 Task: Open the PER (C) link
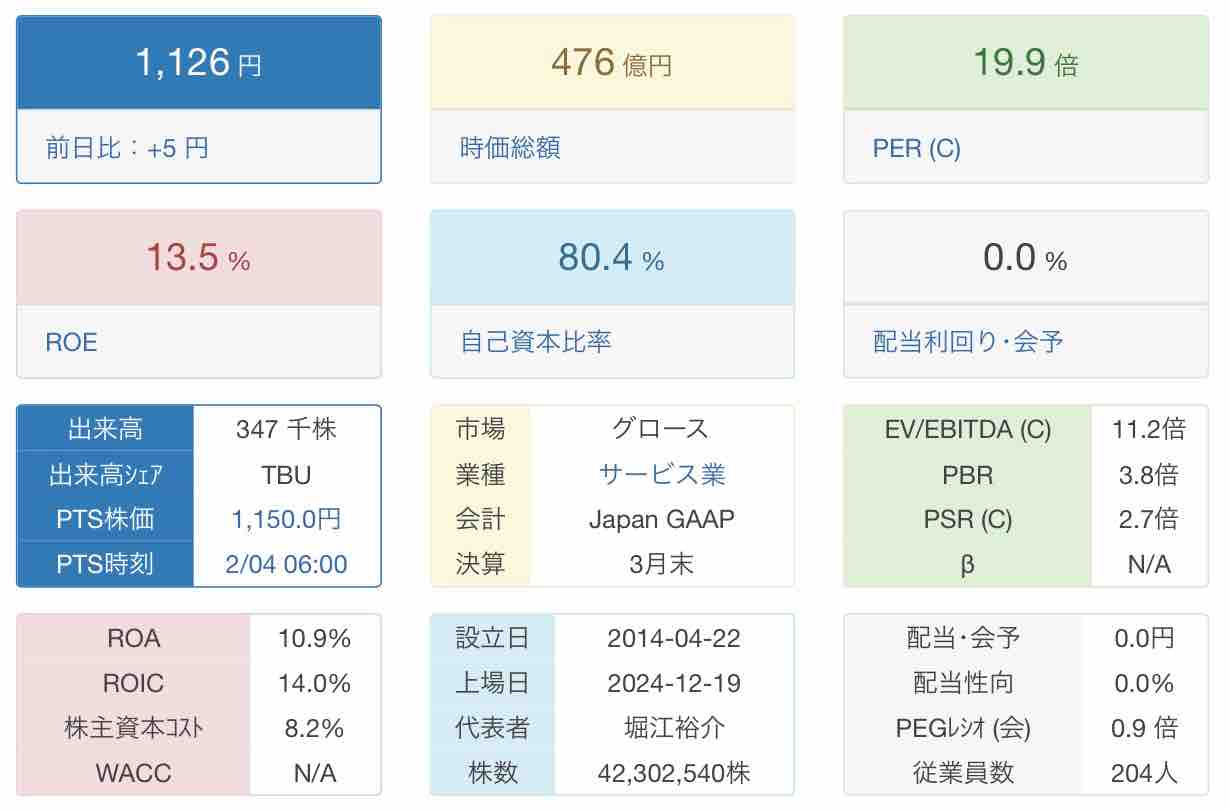click(916, 148)
